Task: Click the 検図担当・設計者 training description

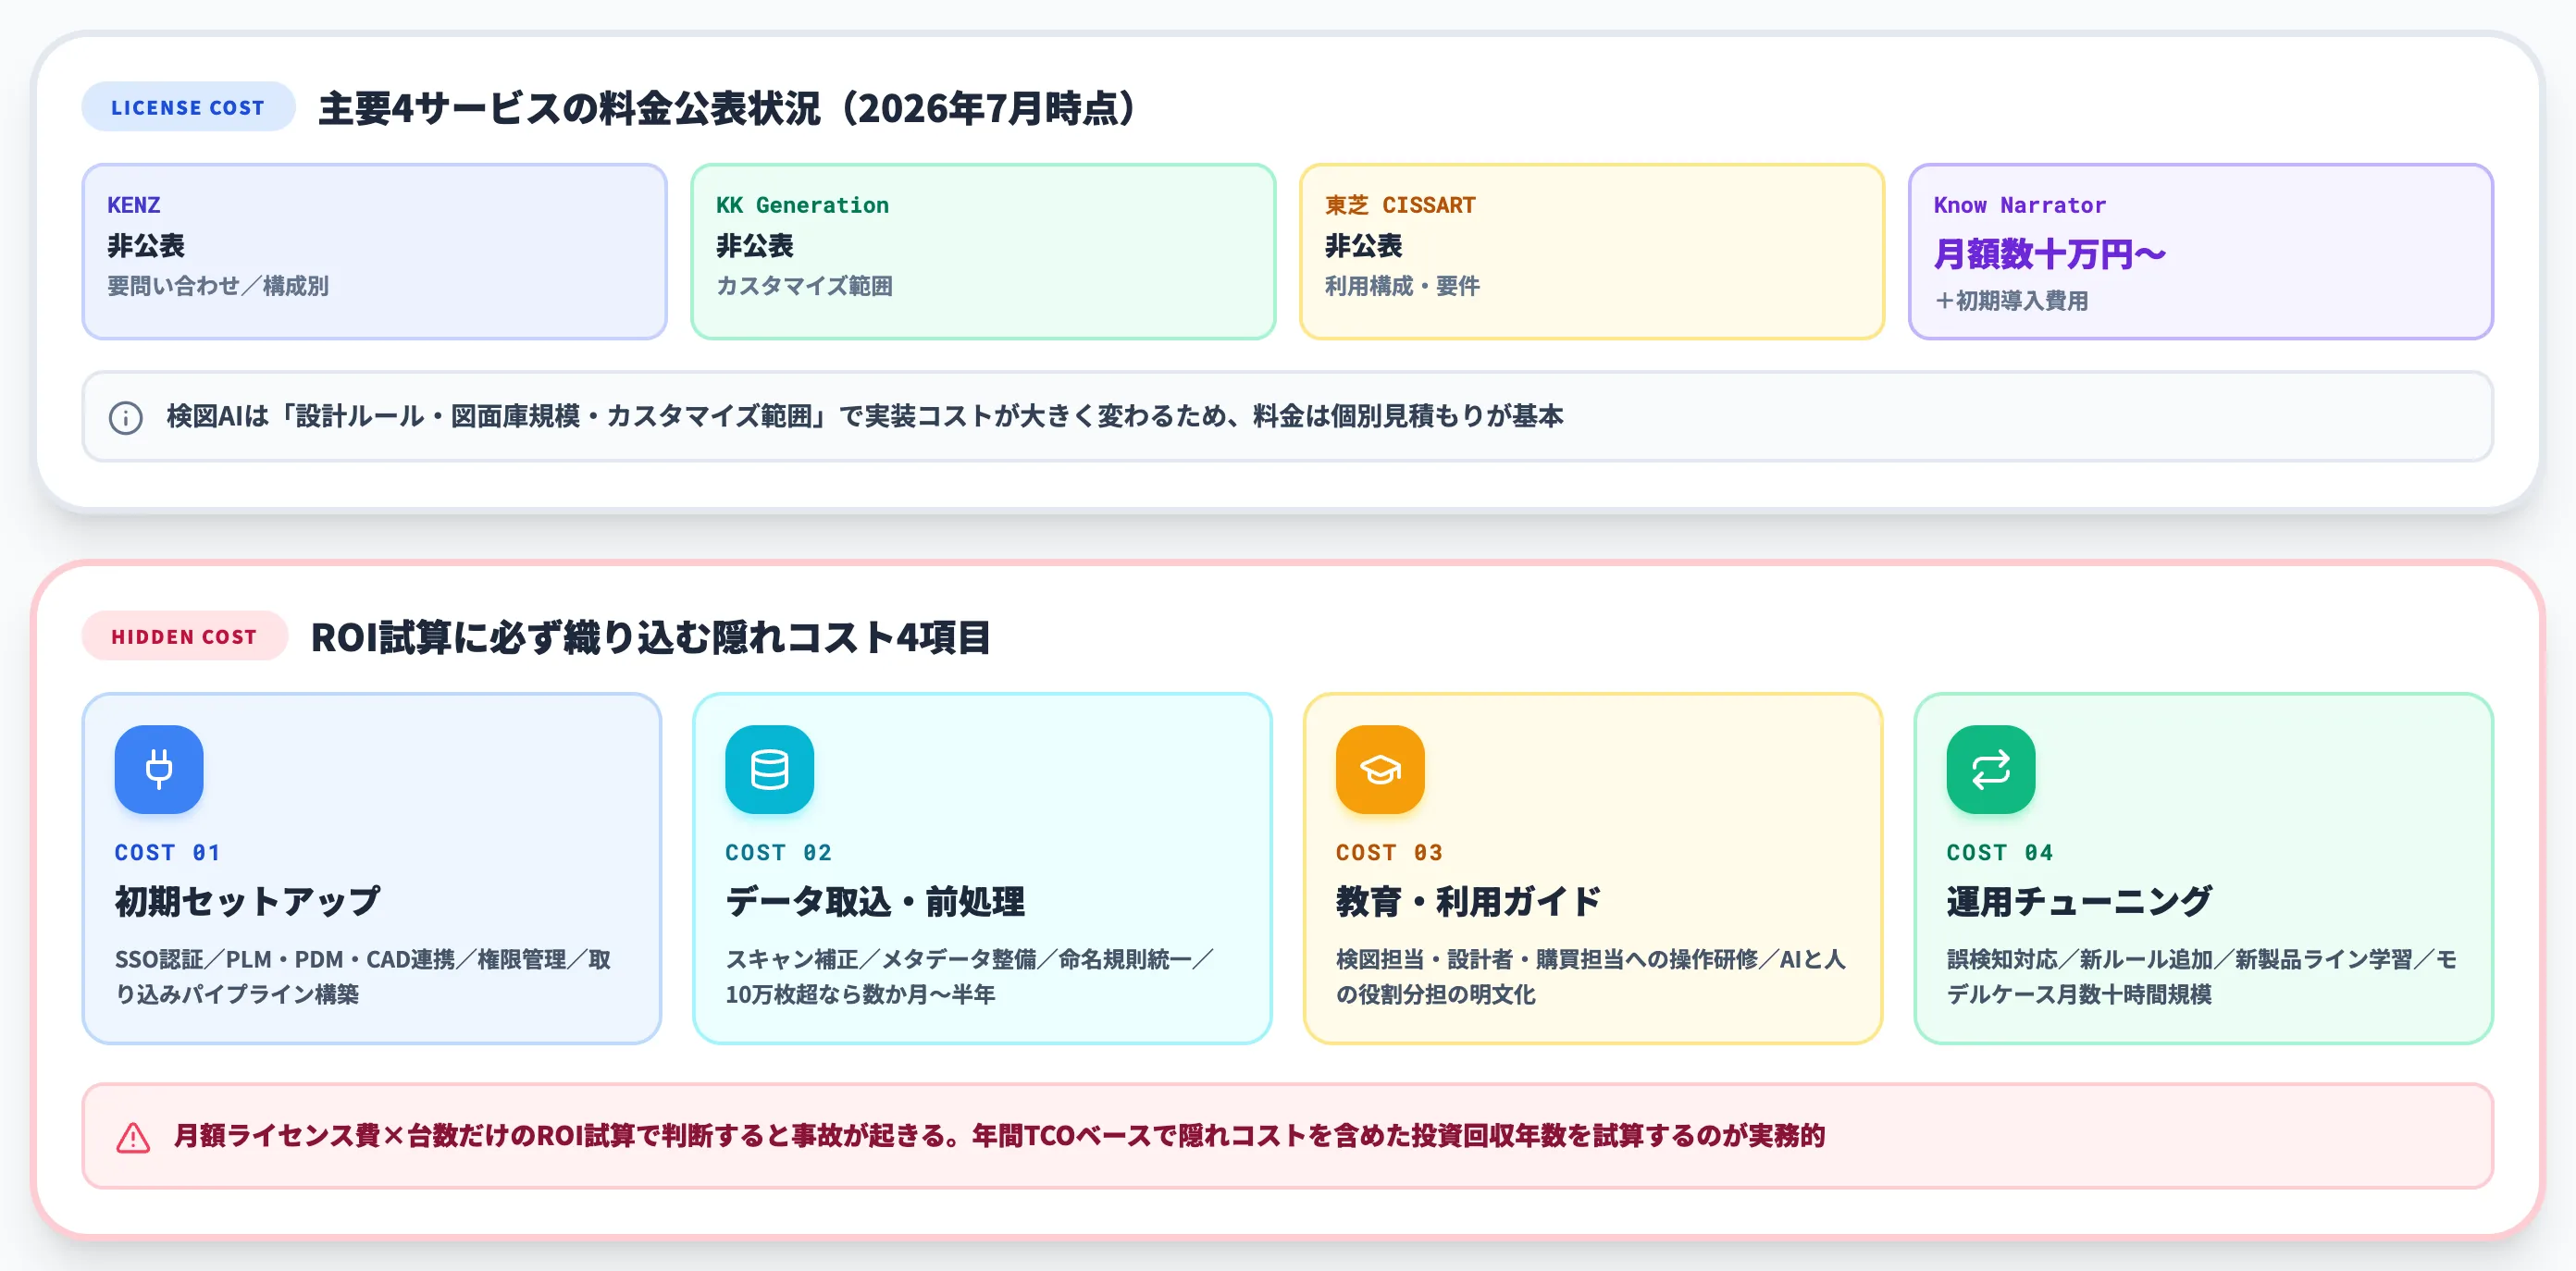Action: click(1590, 976)
